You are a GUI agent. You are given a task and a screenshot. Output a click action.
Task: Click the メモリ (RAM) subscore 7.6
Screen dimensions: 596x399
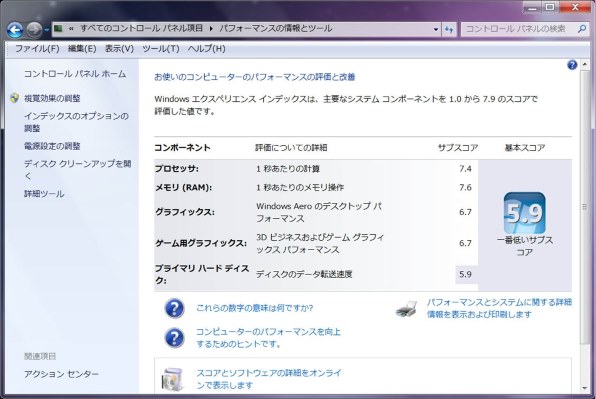tap(465, 187)
